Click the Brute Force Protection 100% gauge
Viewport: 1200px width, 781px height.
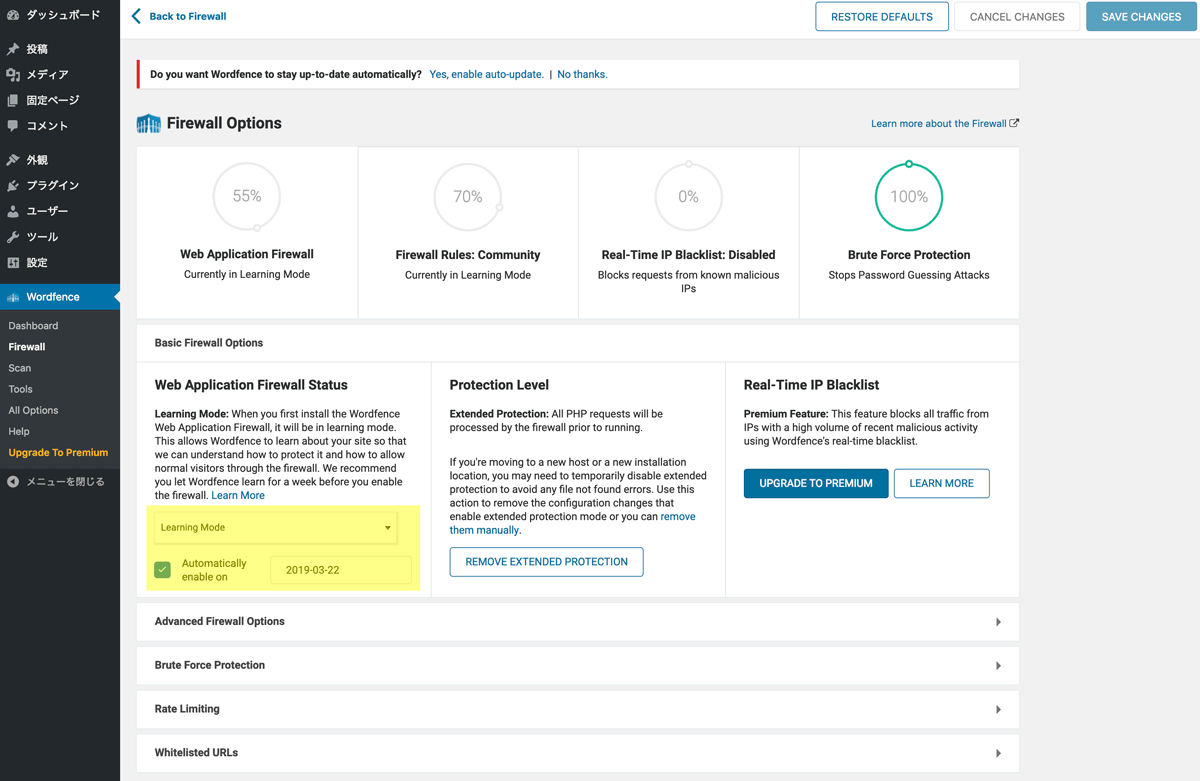909,197
